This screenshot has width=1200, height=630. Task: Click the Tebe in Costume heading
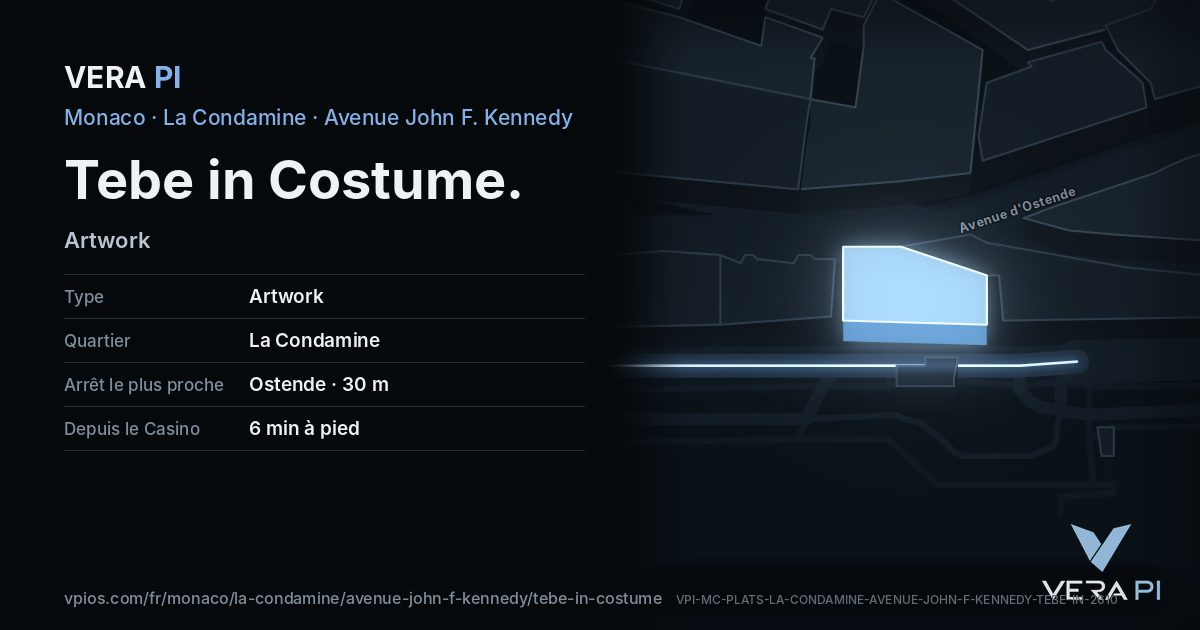pos(293,180)
